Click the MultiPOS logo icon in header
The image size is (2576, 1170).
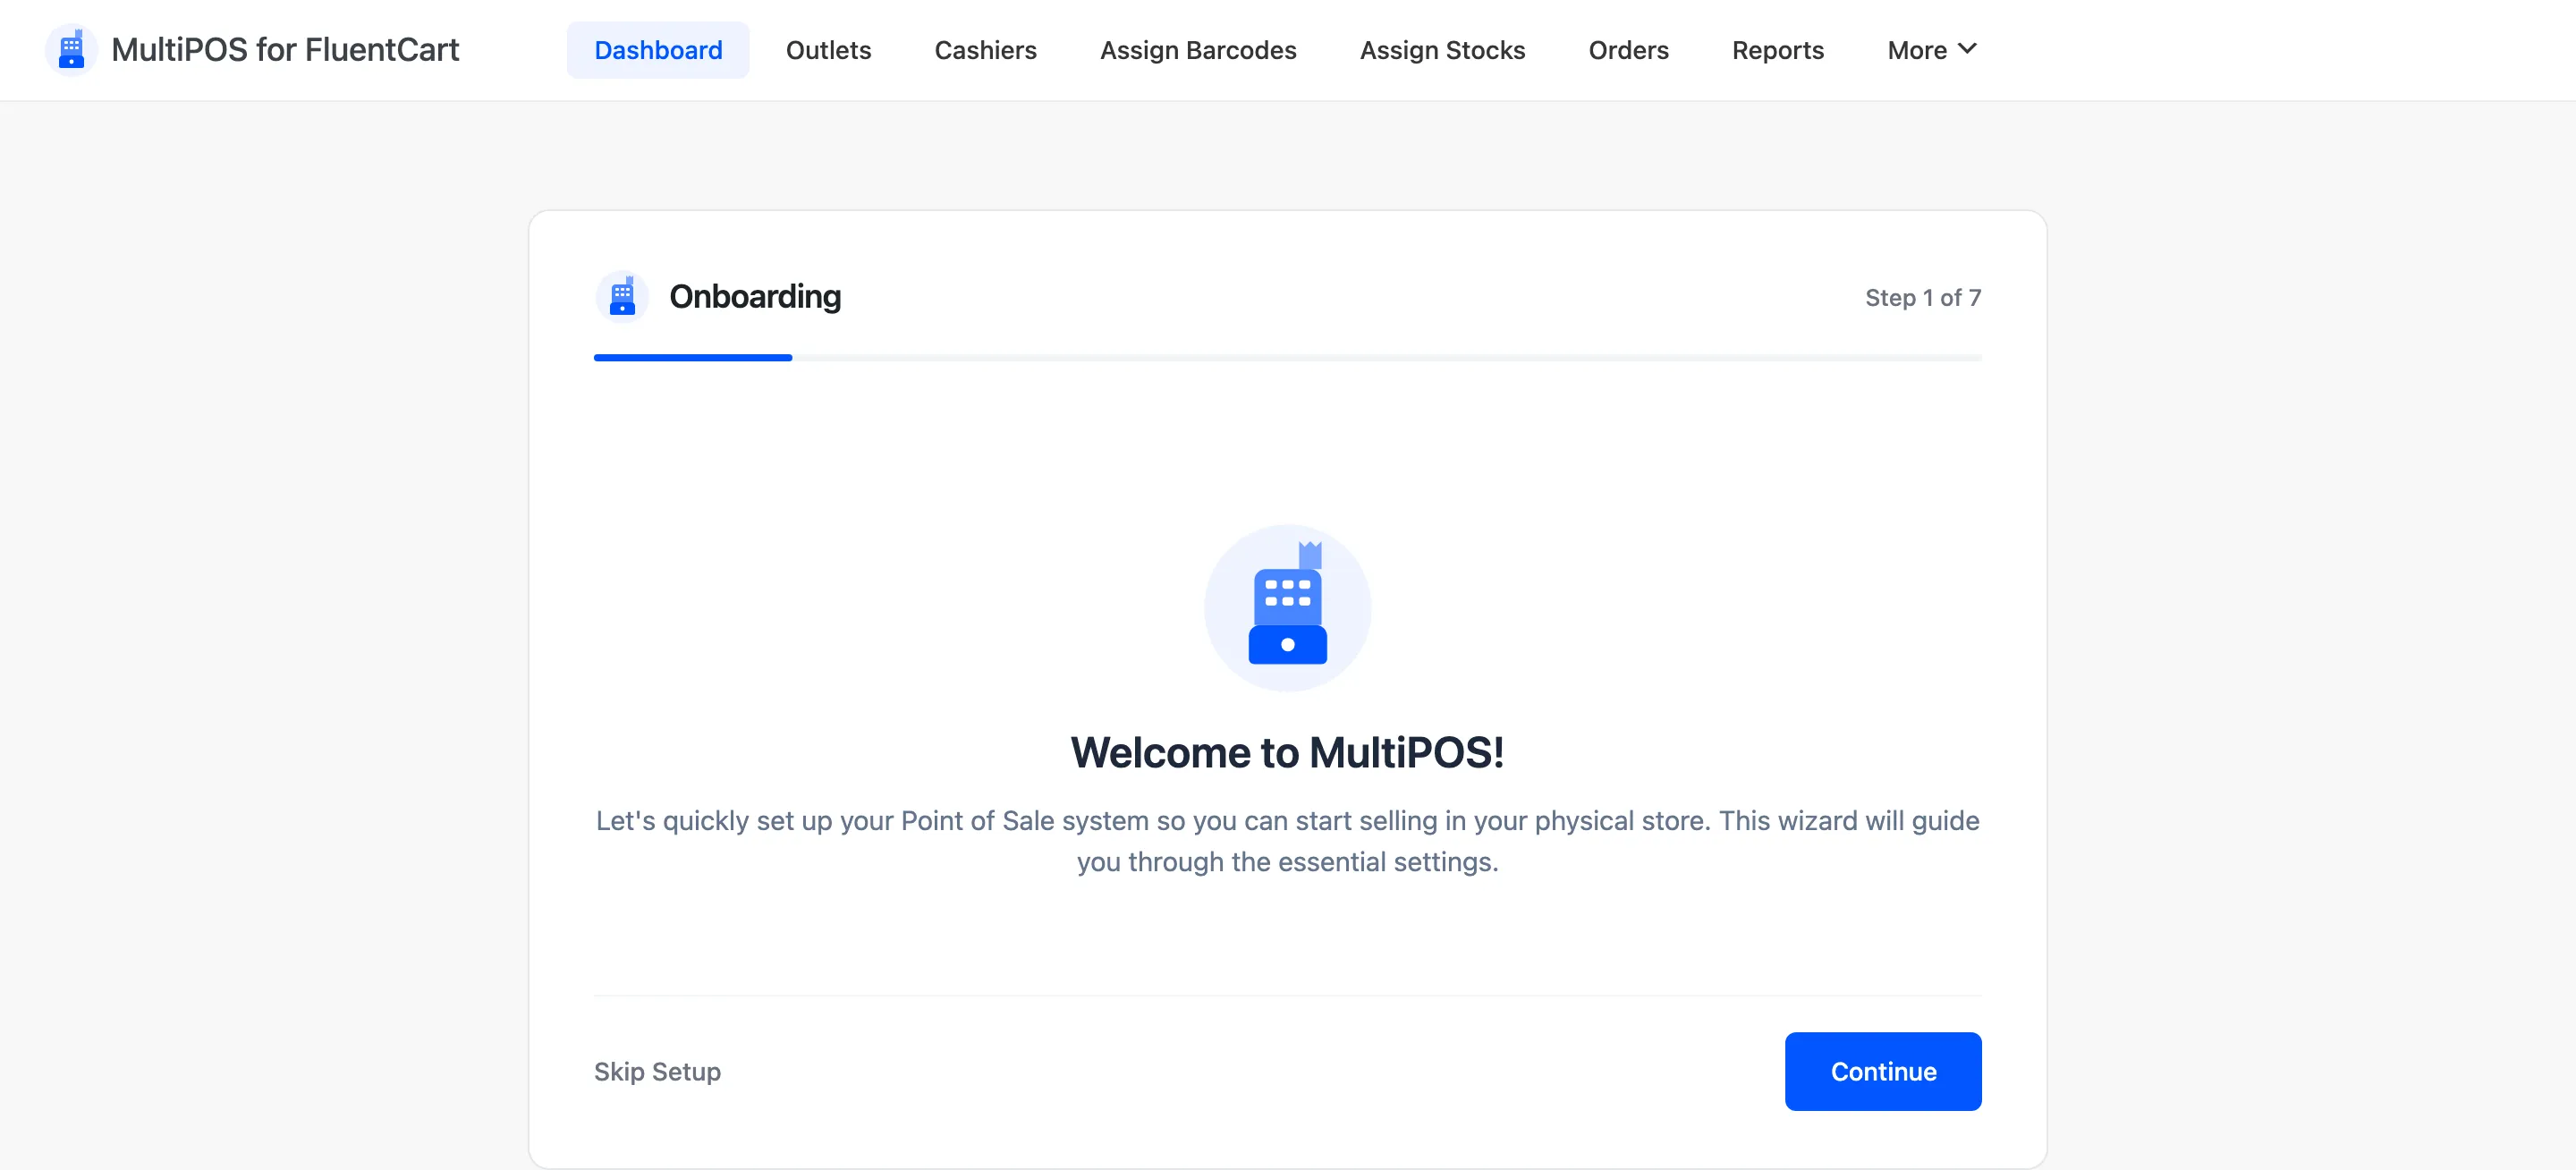[x=71, y=50]
